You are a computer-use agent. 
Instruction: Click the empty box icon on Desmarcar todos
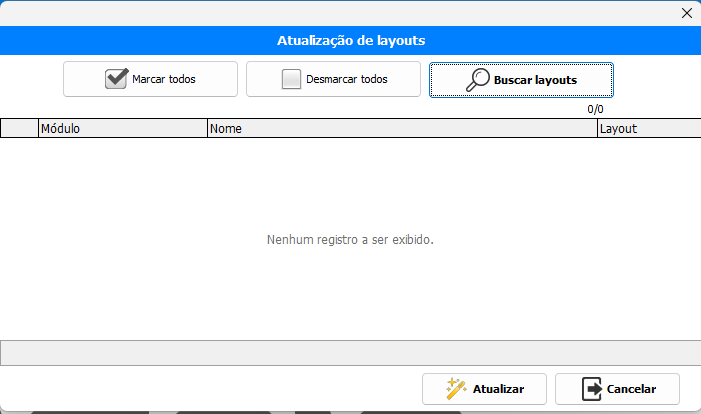tap(291, 79)
